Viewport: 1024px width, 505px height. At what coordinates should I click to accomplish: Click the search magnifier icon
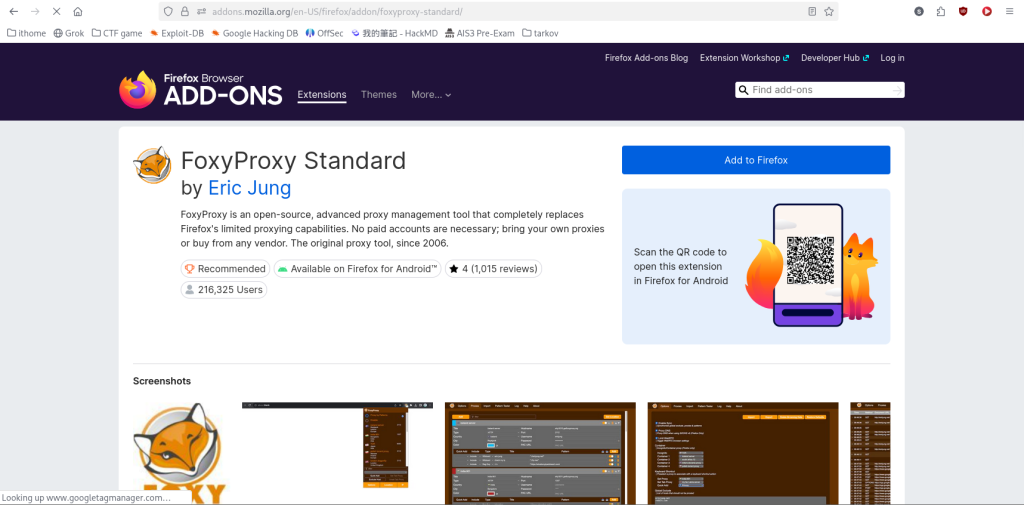point(743,90)
